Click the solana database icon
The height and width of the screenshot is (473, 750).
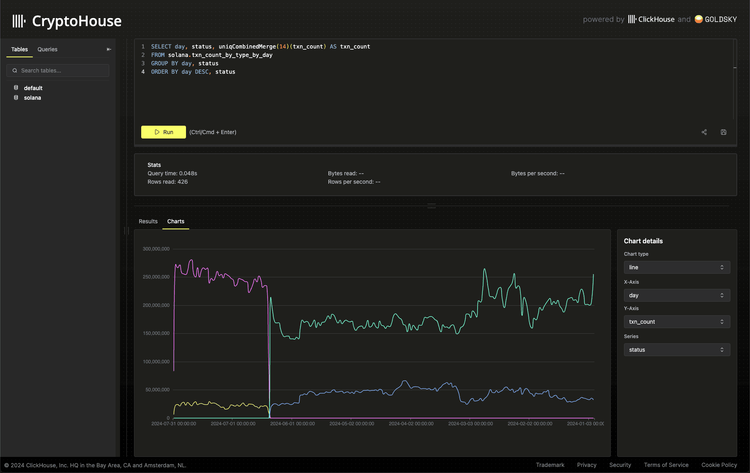point(16,97)
